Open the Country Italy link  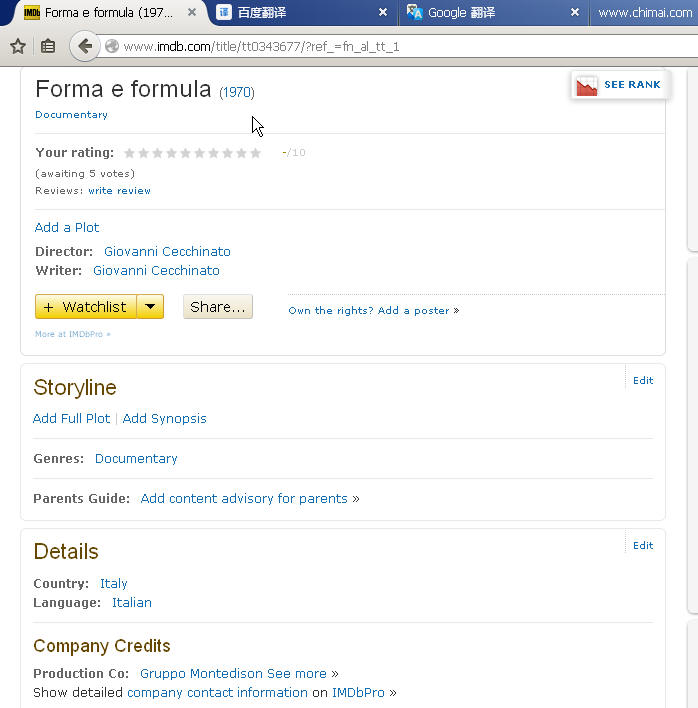[114, 583]
